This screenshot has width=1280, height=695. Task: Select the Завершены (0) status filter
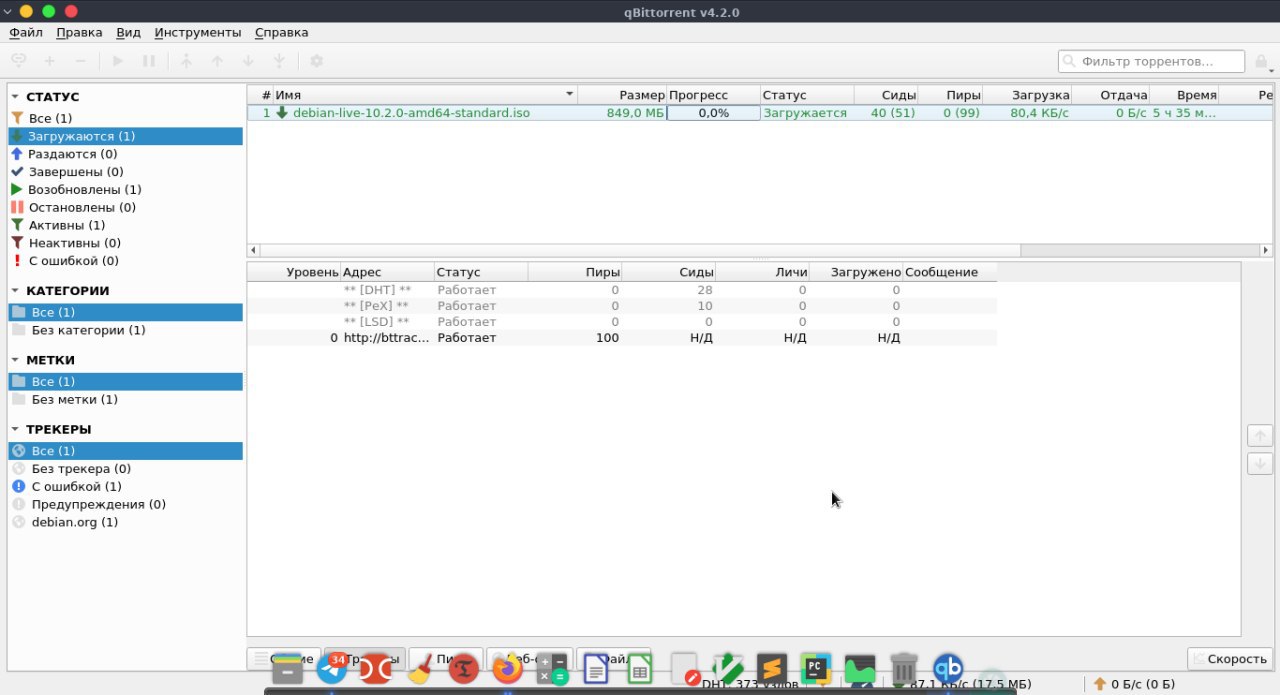coord(125,172)
